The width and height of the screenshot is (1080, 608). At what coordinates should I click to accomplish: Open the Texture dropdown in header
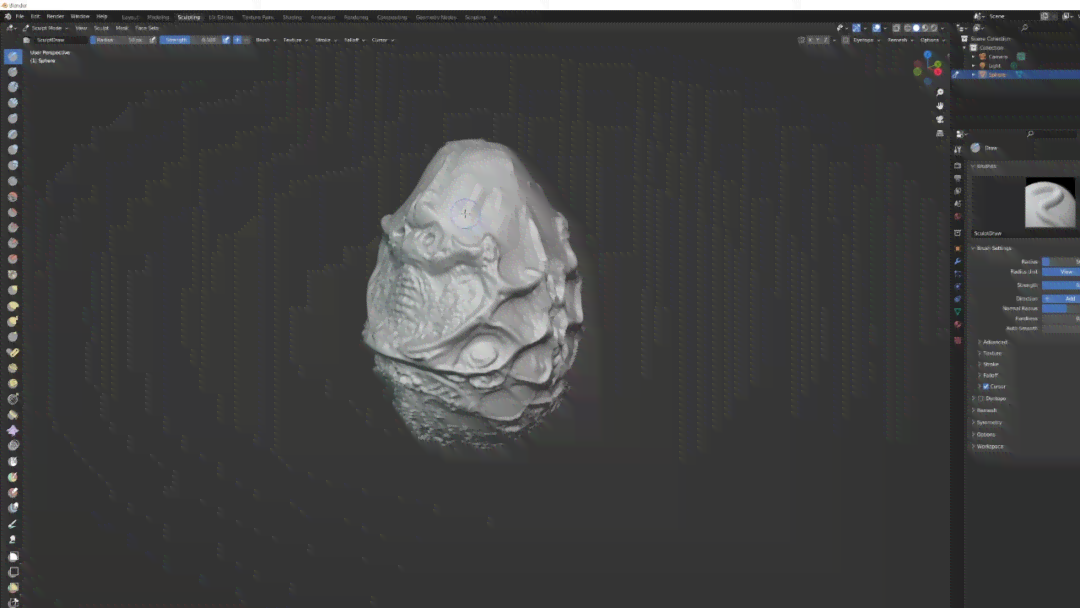(295, 40)
